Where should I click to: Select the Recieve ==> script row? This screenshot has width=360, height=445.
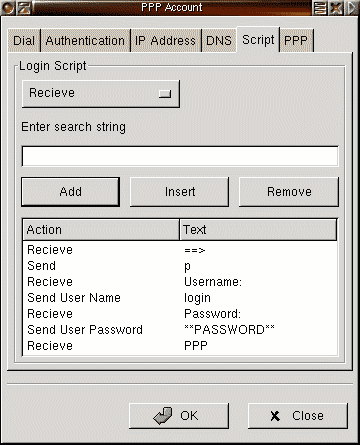point(180,250)
